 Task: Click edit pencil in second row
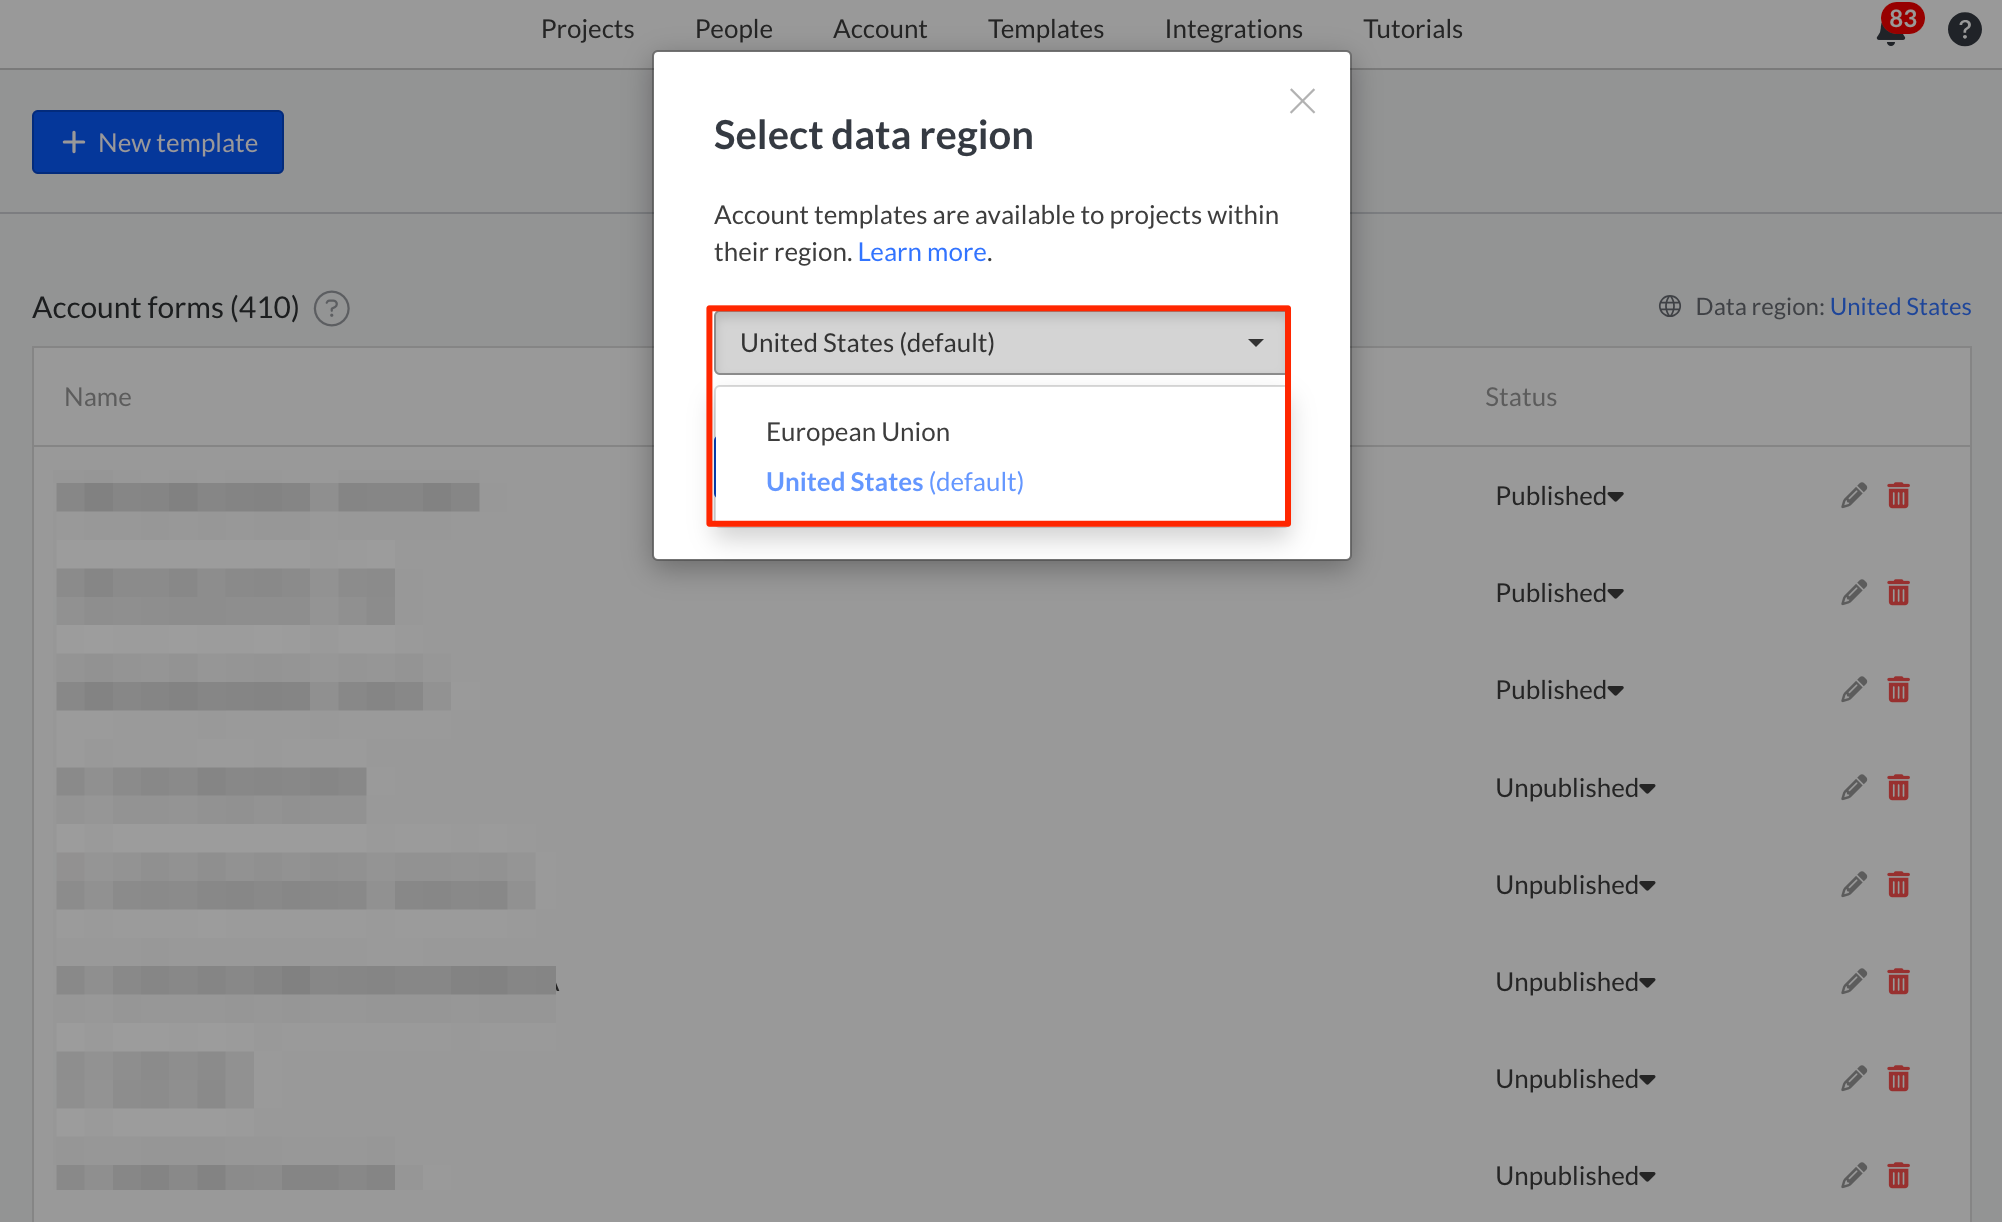pos(1854,593)
